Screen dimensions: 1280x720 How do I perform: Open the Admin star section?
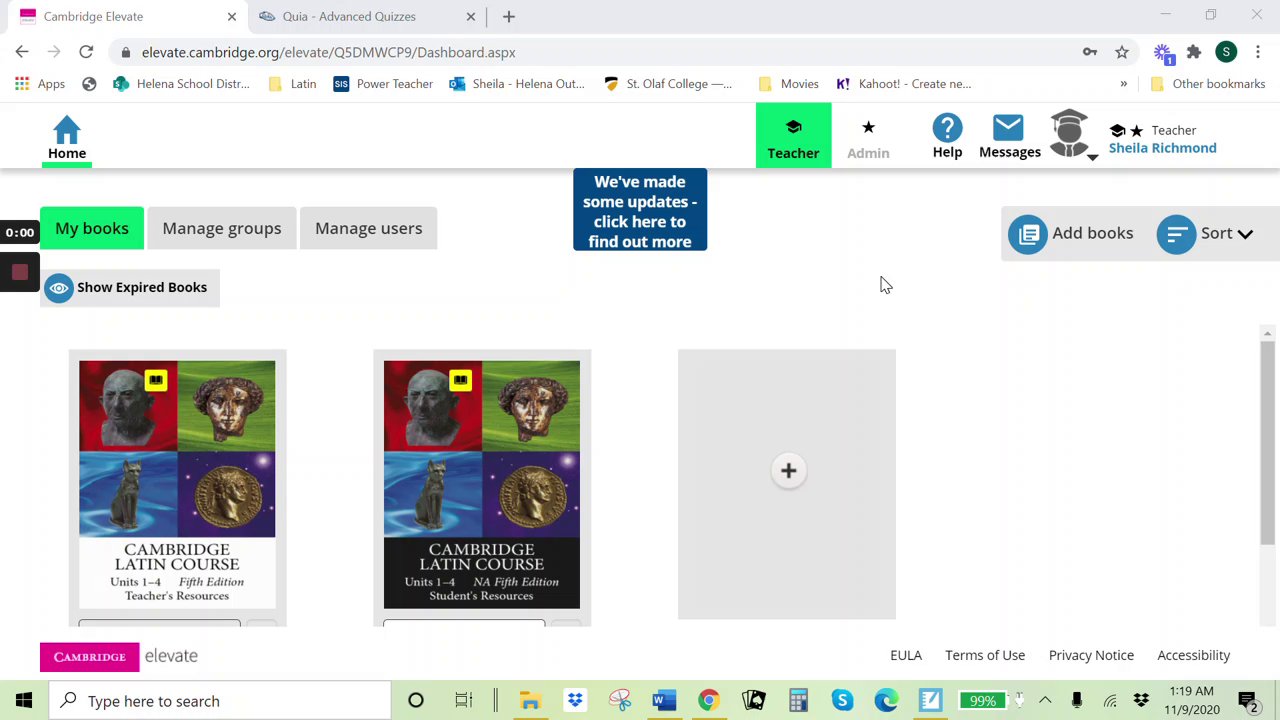click(x=868, y=138)
